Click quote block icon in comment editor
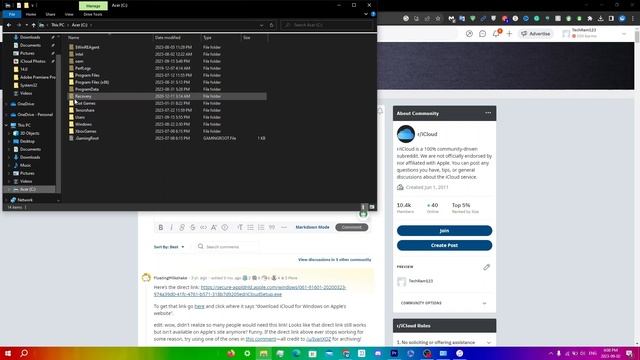The width and height of the screenshot is (640, 360). coord(272,227)
